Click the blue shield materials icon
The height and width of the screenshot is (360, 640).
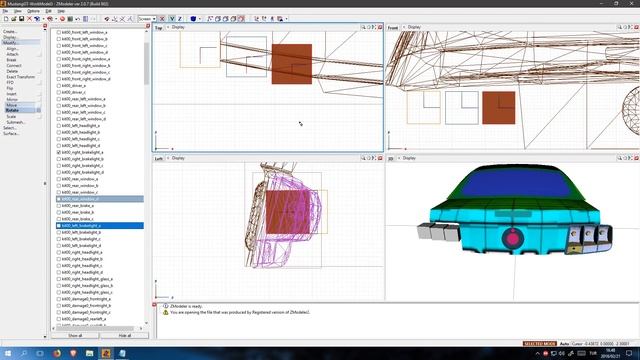click(193, 19)
